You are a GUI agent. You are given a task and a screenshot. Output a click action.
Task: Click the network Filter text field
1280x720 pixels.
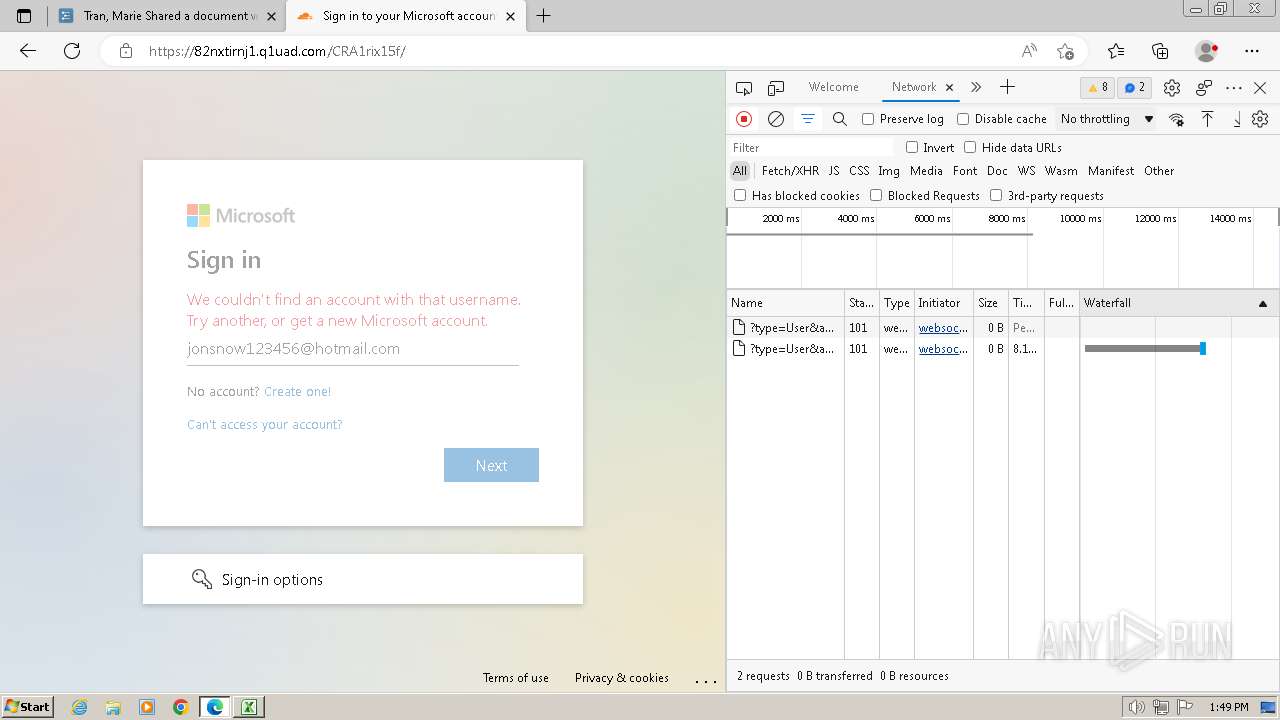811,147
